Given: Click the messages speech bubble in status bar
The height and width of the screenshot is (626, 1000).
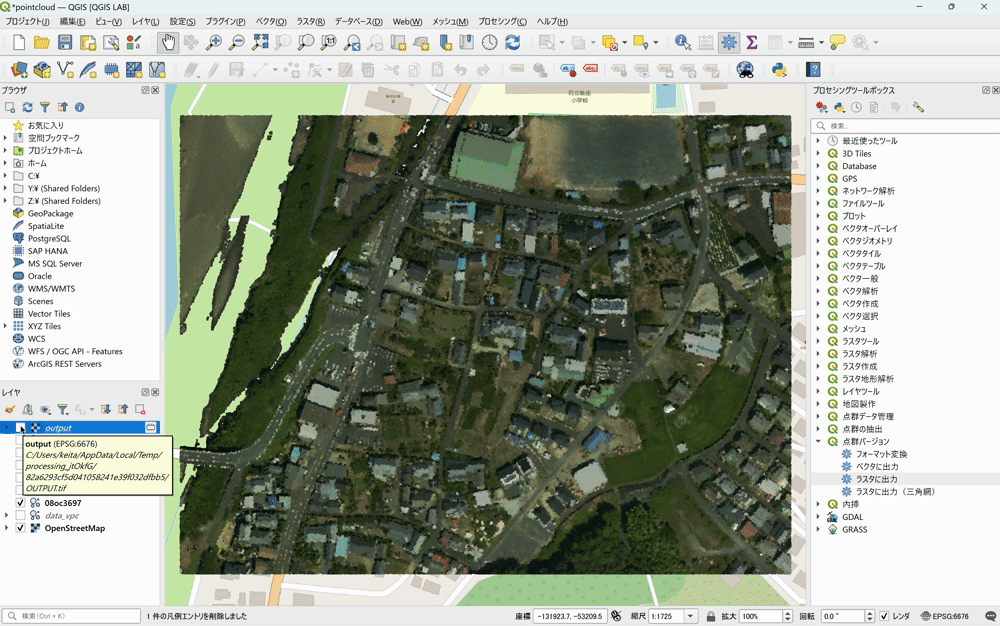Looking at the screenshot, I should pos(990,616).
